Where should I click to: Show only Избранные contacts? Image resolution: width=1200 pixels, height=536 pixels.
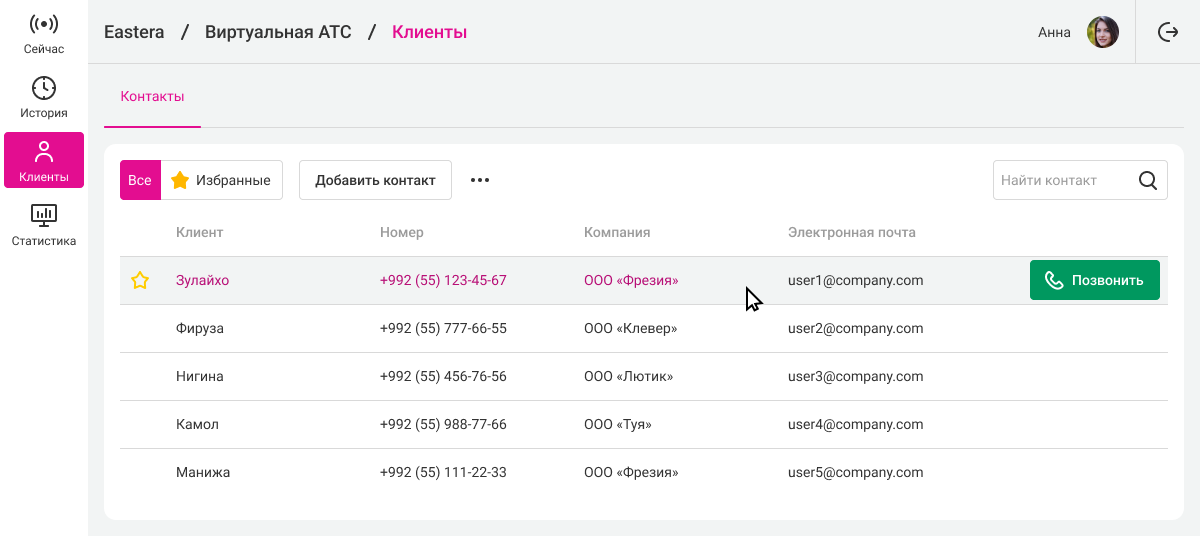[x=222, y=181]
